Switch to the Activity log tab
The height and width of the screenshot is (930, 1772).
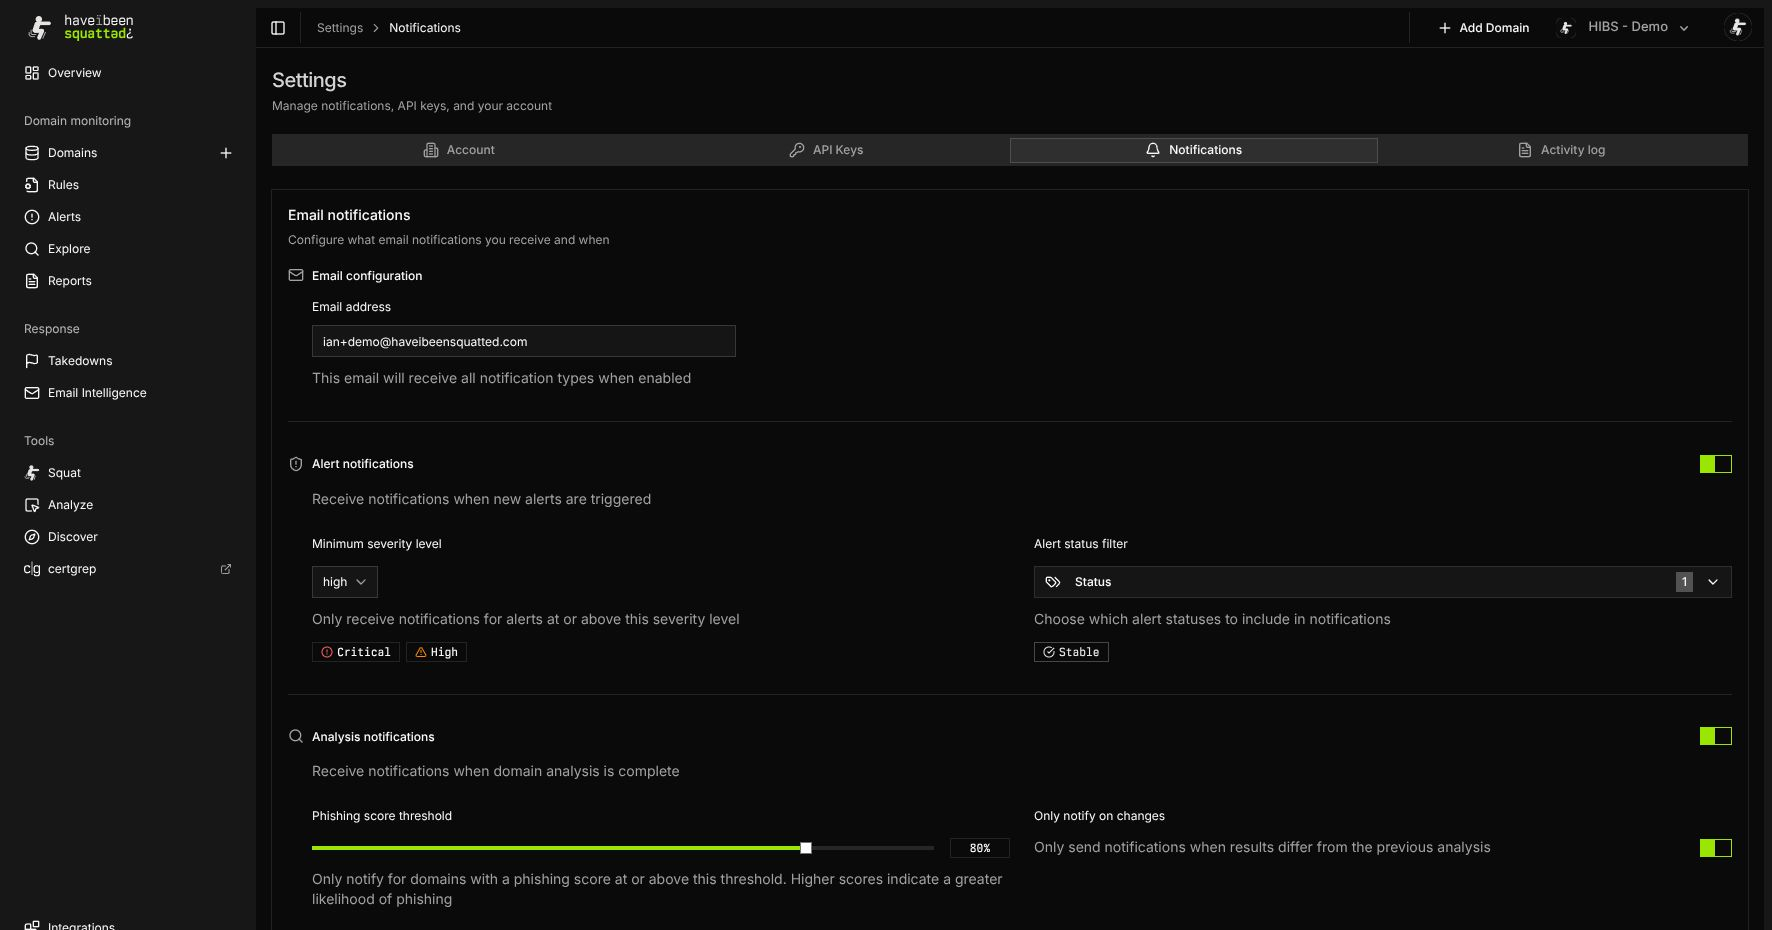(x=1562, y=150)
